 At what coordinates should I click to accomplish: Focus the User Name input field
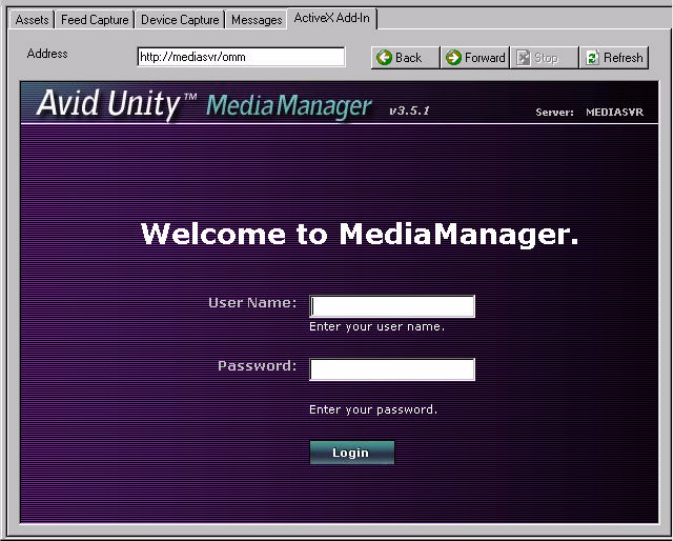tap(392, 306)
